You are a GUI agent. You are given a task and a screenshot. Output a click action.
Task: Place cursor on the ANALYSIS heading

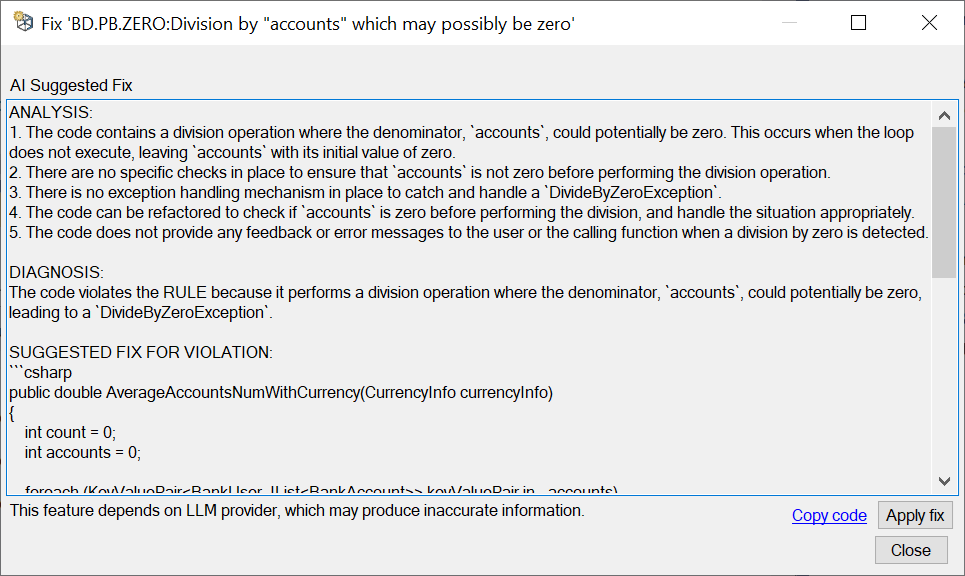(x=51, y=113)
